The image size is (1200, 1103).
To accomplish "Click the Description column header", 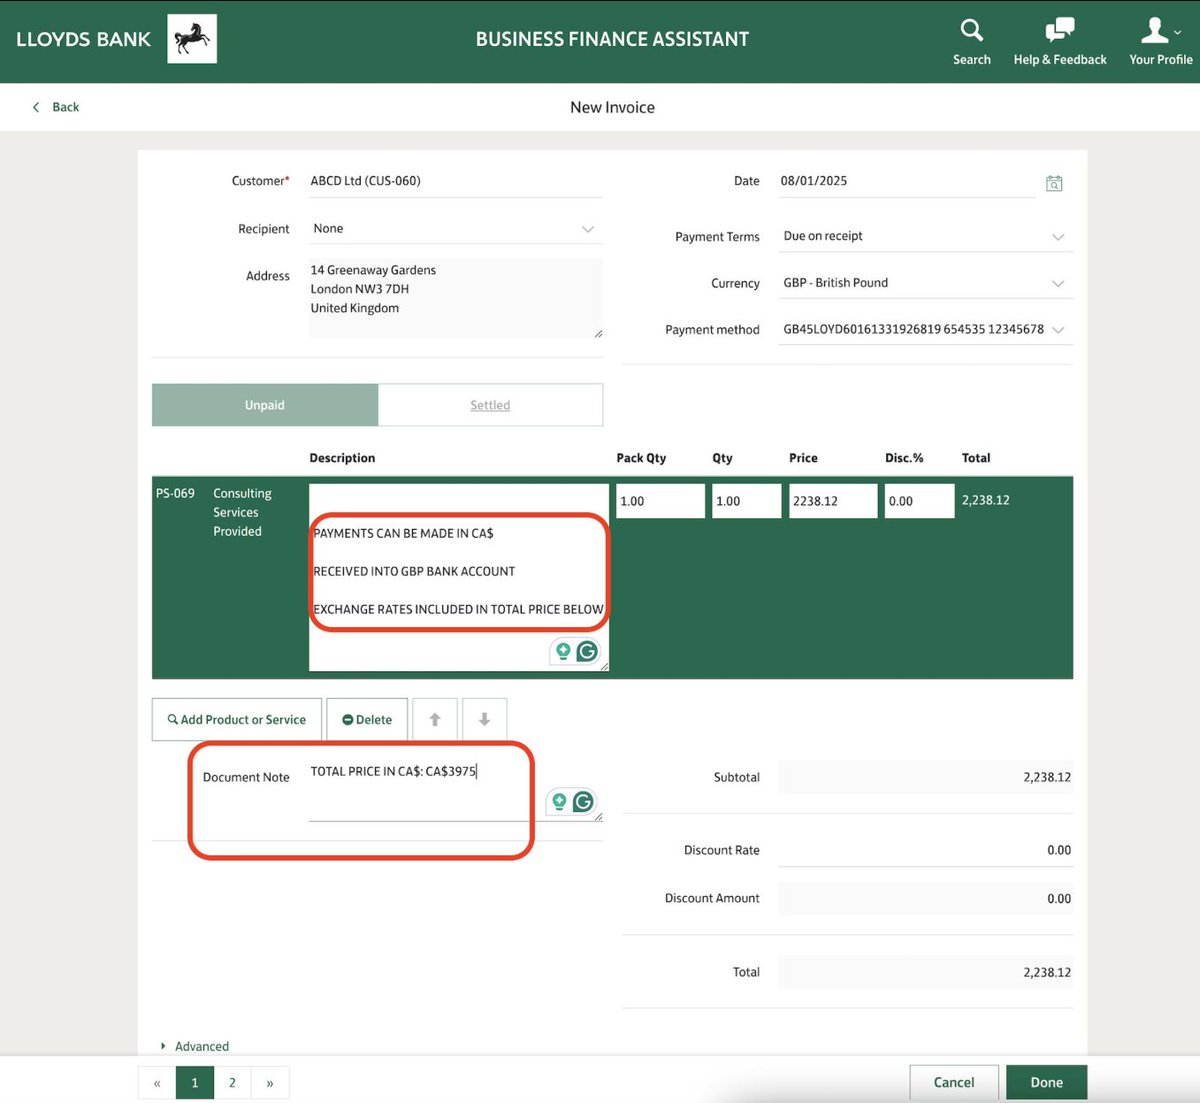I will [342, 458].
